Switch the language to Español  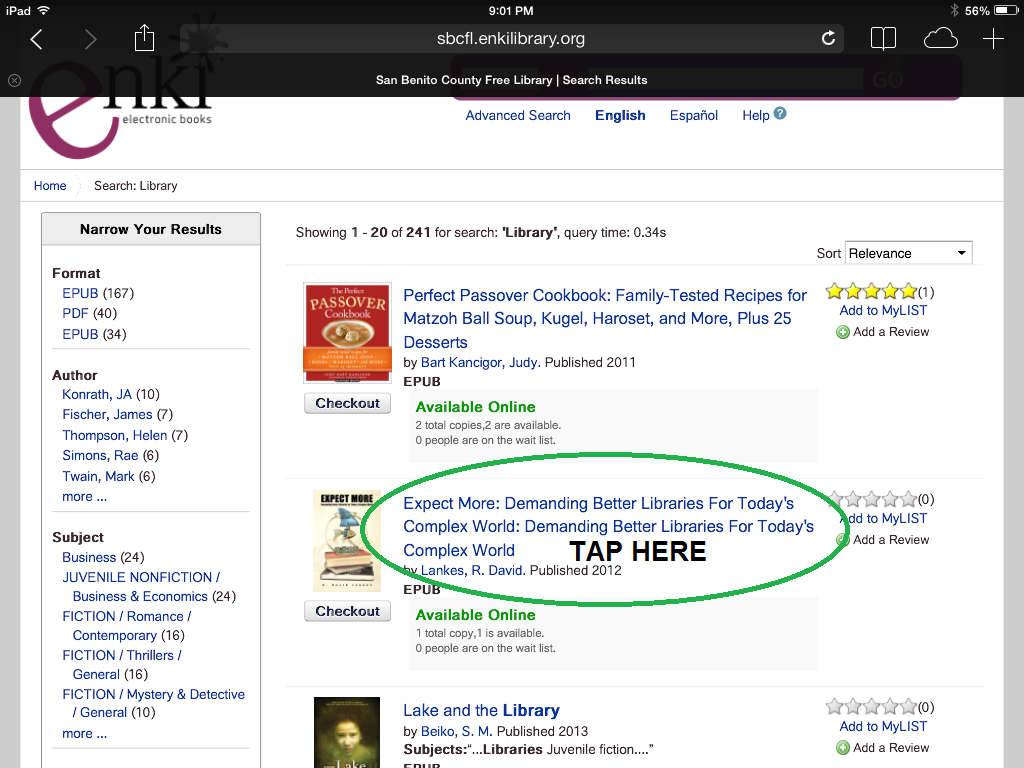point(694,116)
